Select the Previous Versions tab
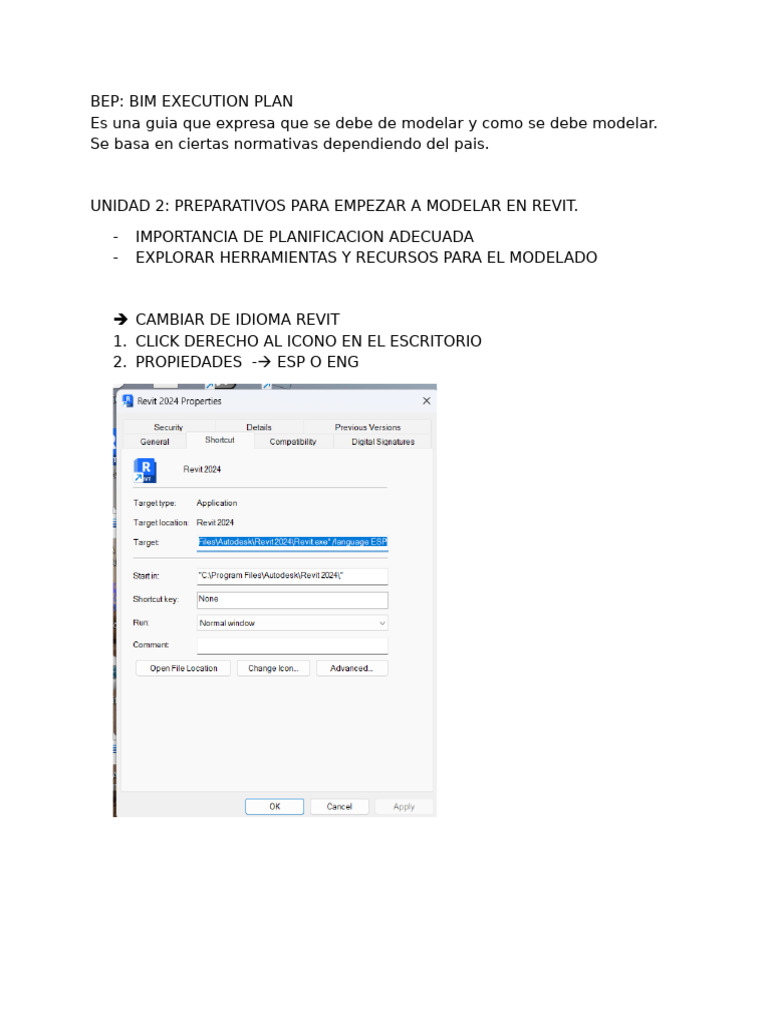Image resolution: width=768 pixels, height=1024 pixels. (x=367, y=427)
